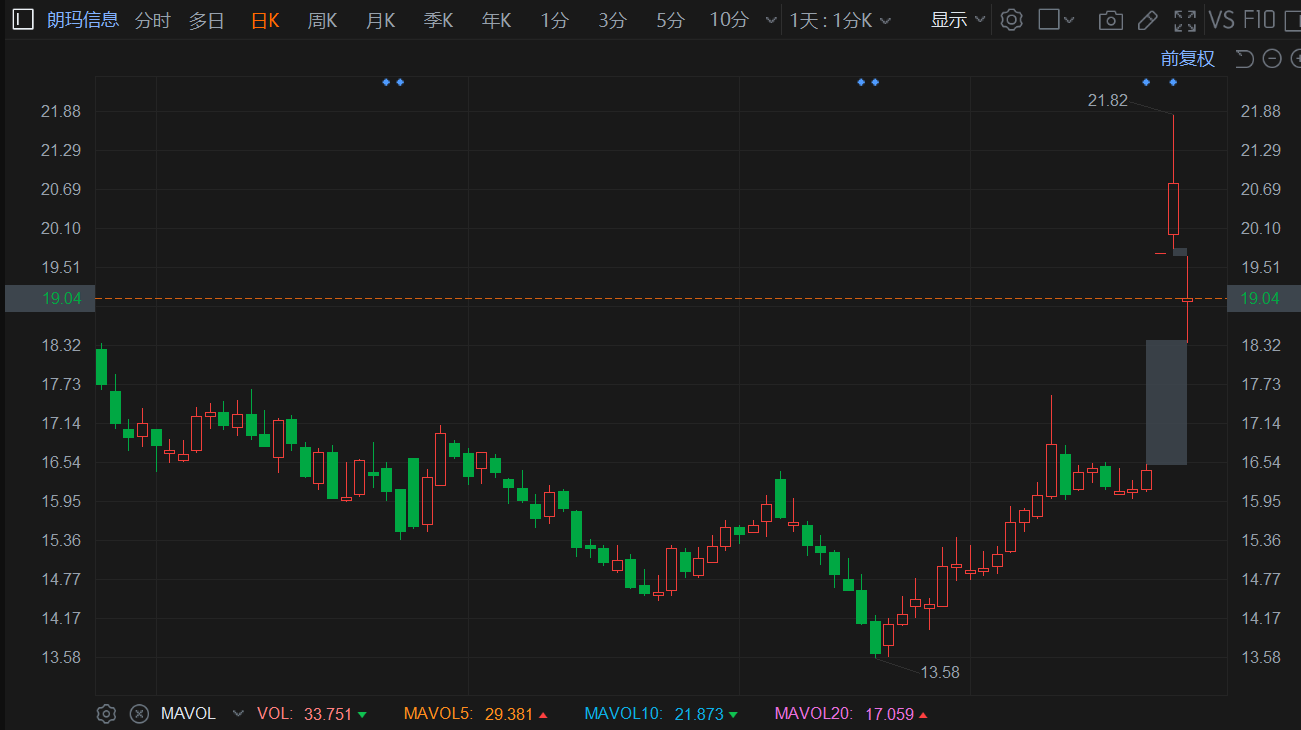Click the gray shaded price gap box
This screenshot has height=730, width=1301.
click(x=1166, y=402)
